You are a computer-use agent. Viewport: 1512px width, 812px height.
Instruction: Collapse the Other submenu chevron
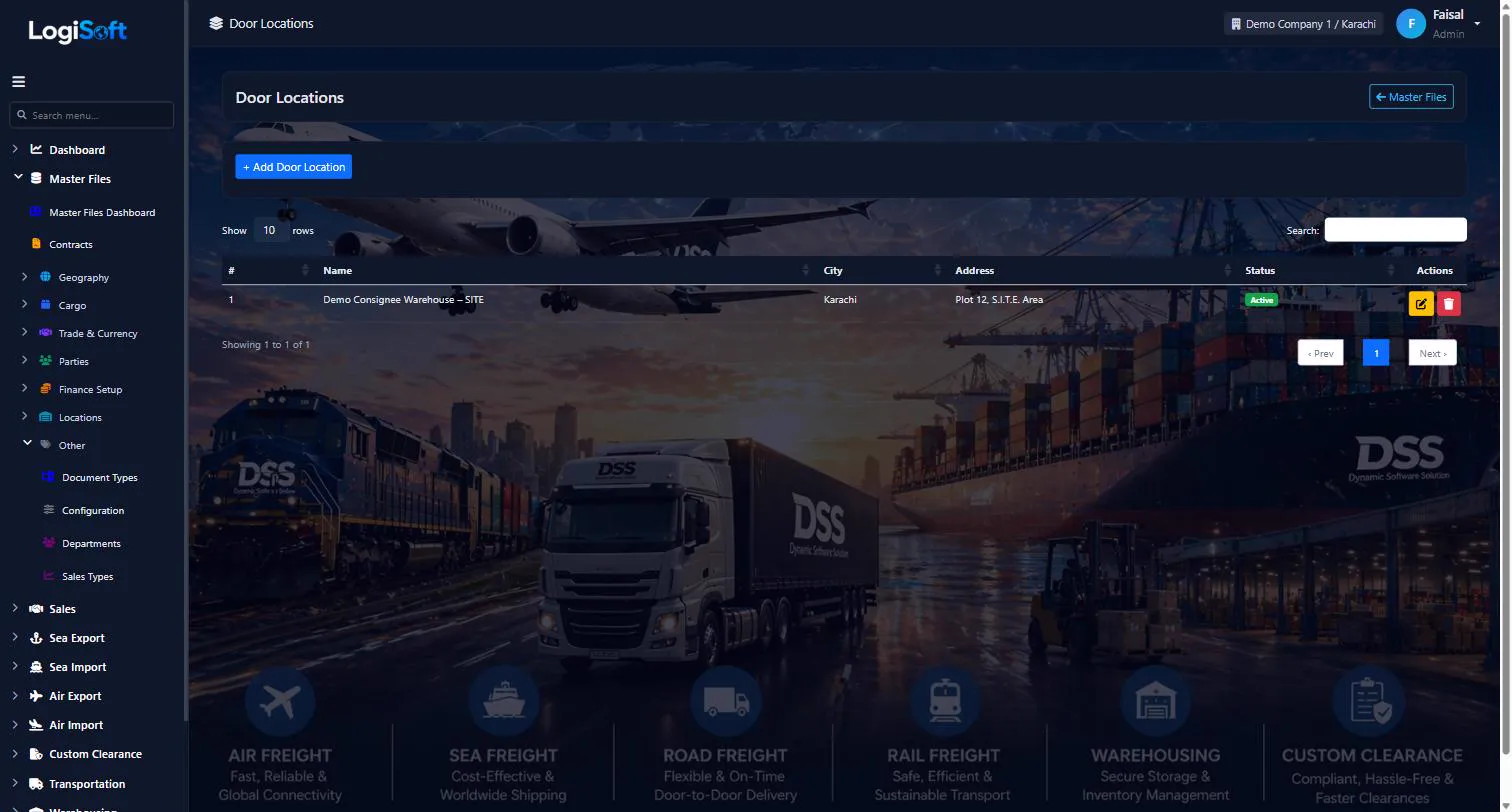[x=27, y=444]
